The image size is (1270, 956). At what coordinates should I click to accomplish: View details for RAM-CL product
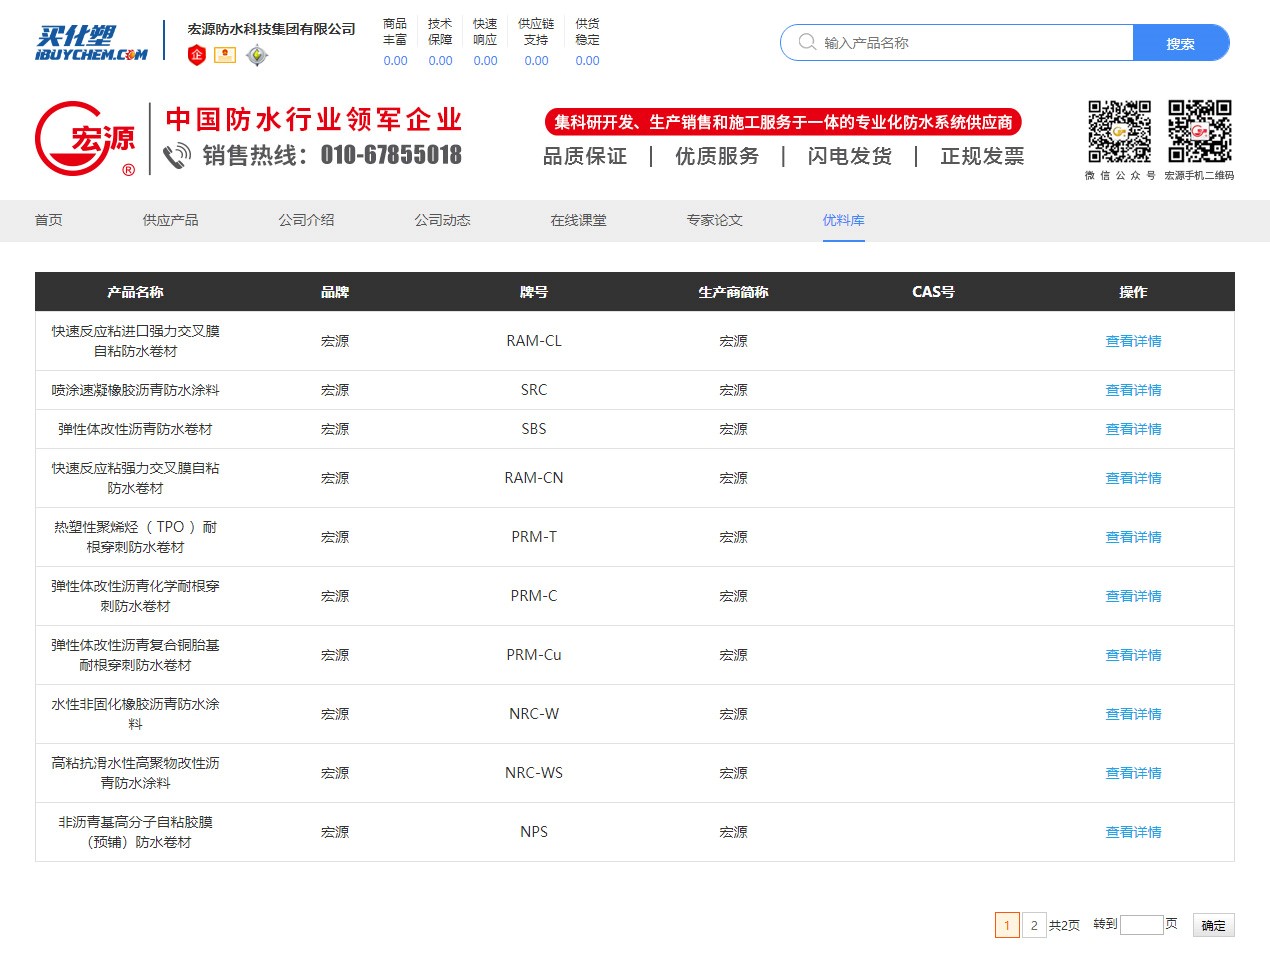pos(1133,341)
